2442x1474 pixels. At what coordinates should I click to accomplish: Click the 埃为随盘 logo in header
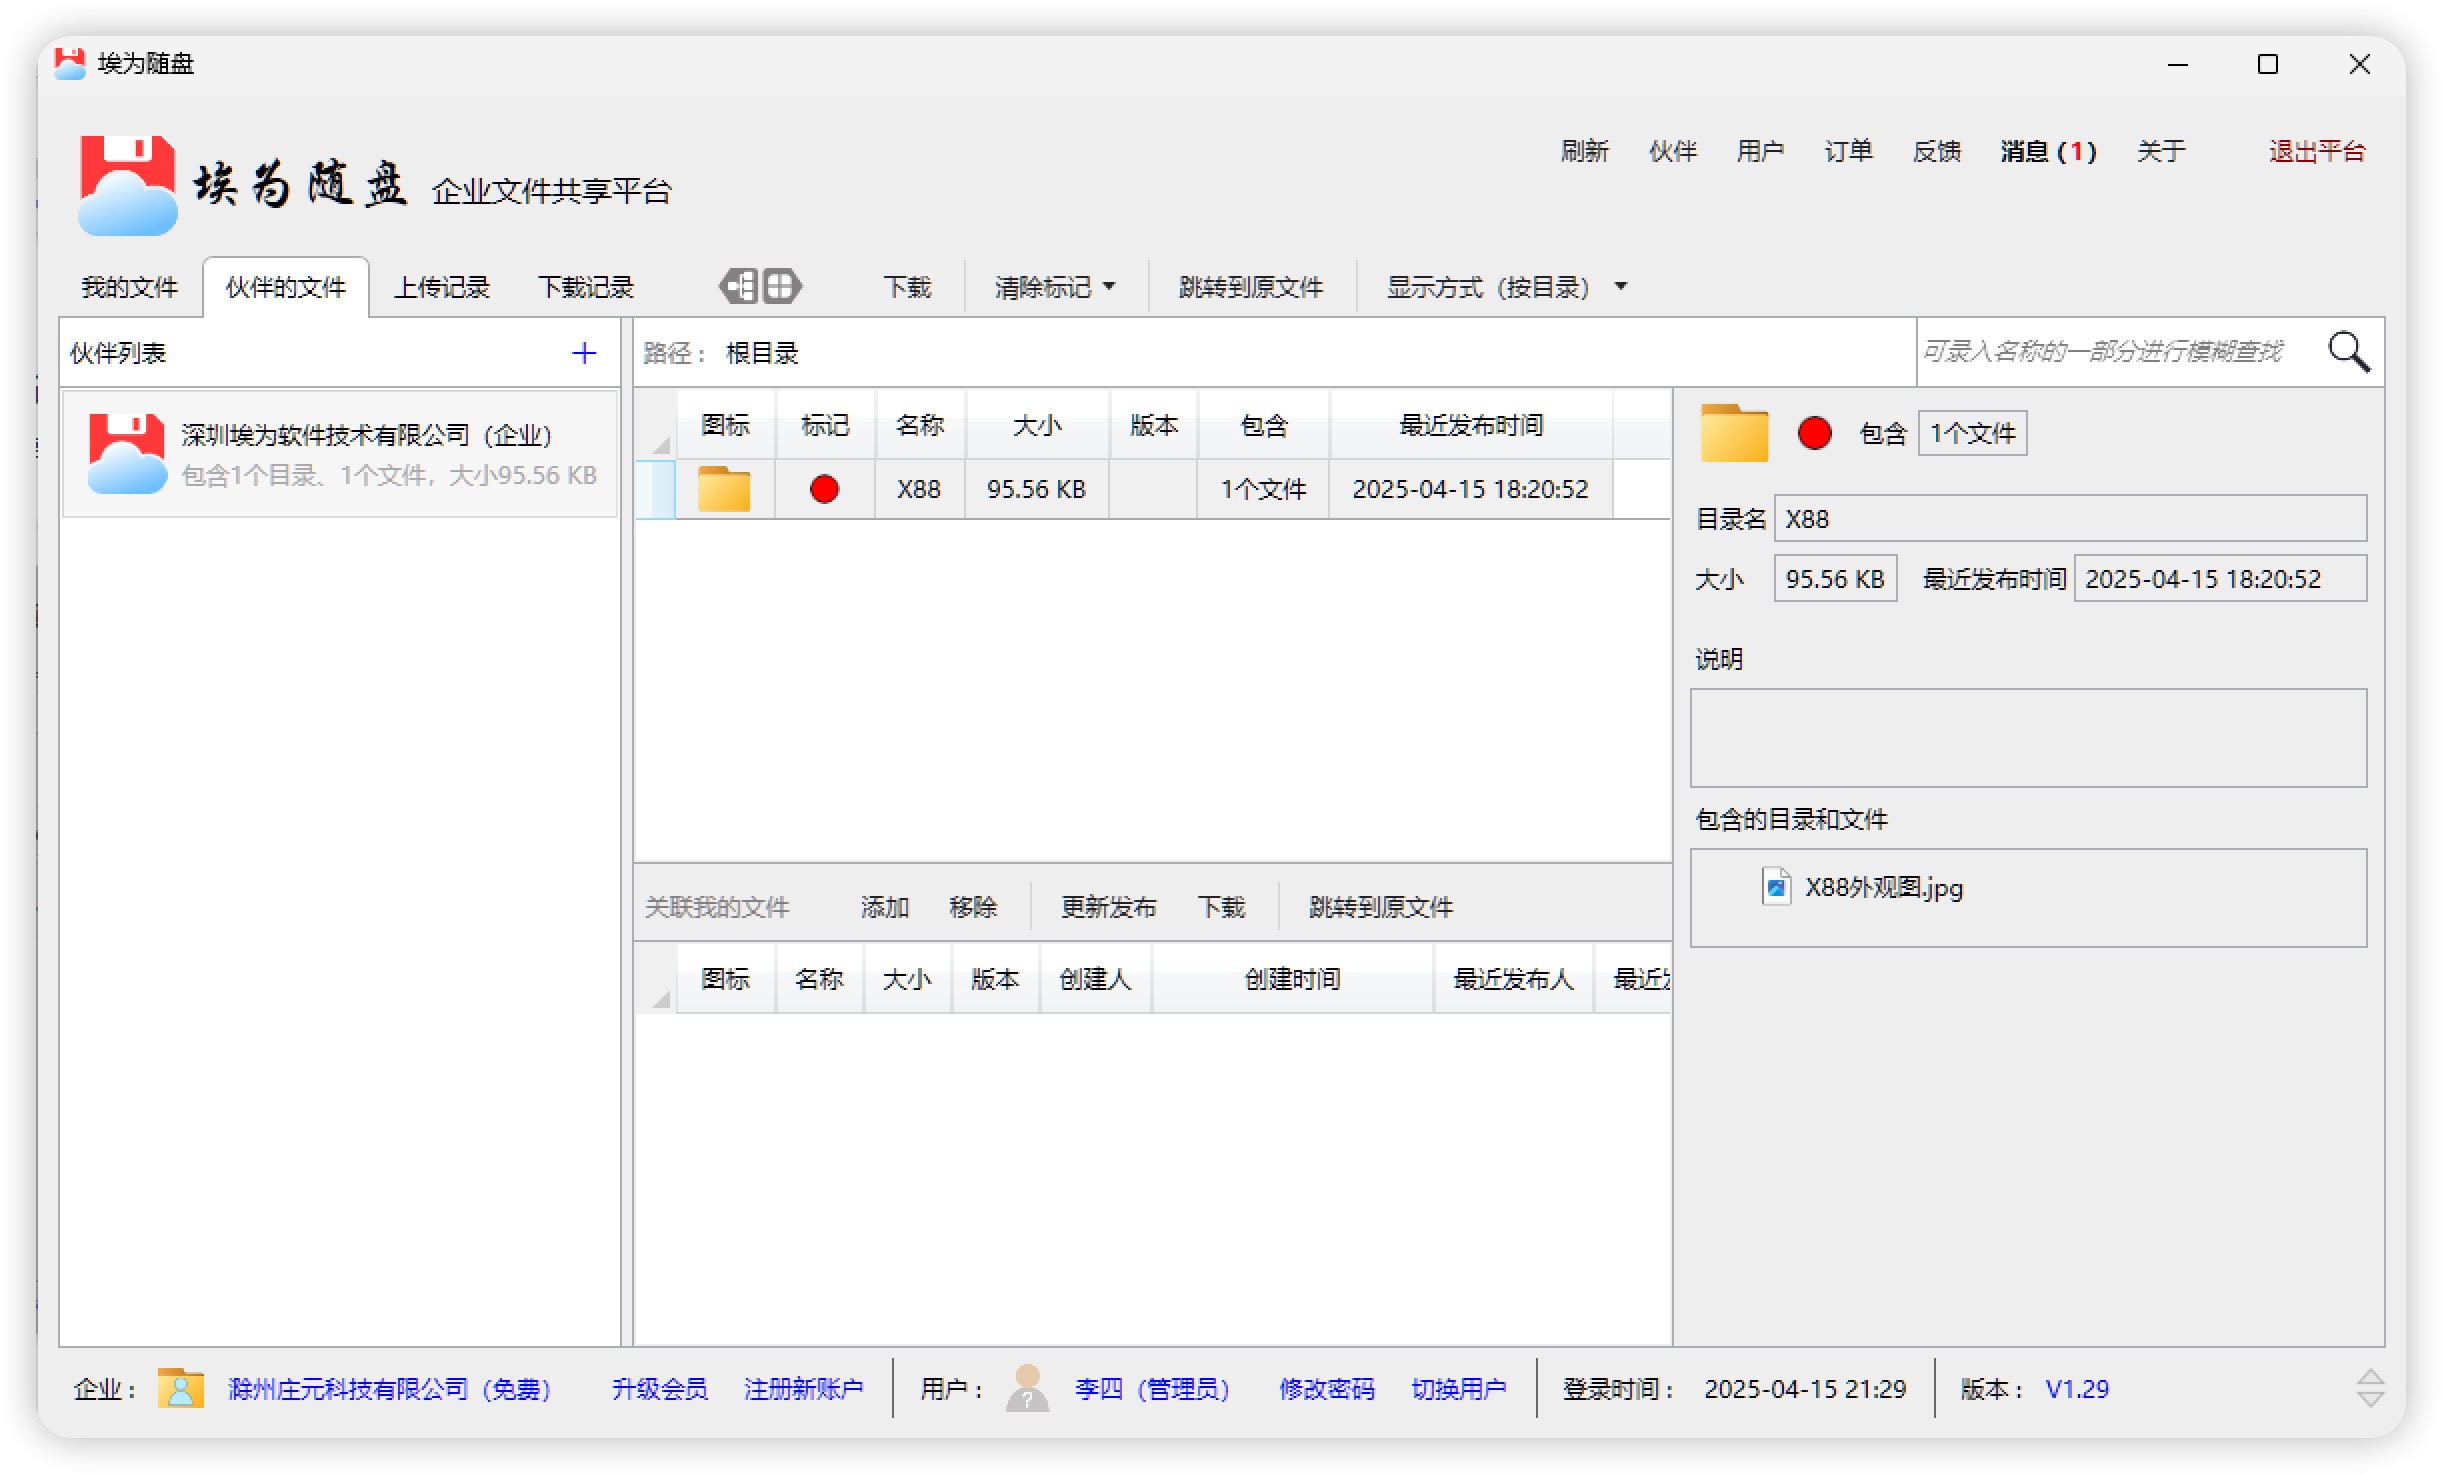(x=128, y=186)
